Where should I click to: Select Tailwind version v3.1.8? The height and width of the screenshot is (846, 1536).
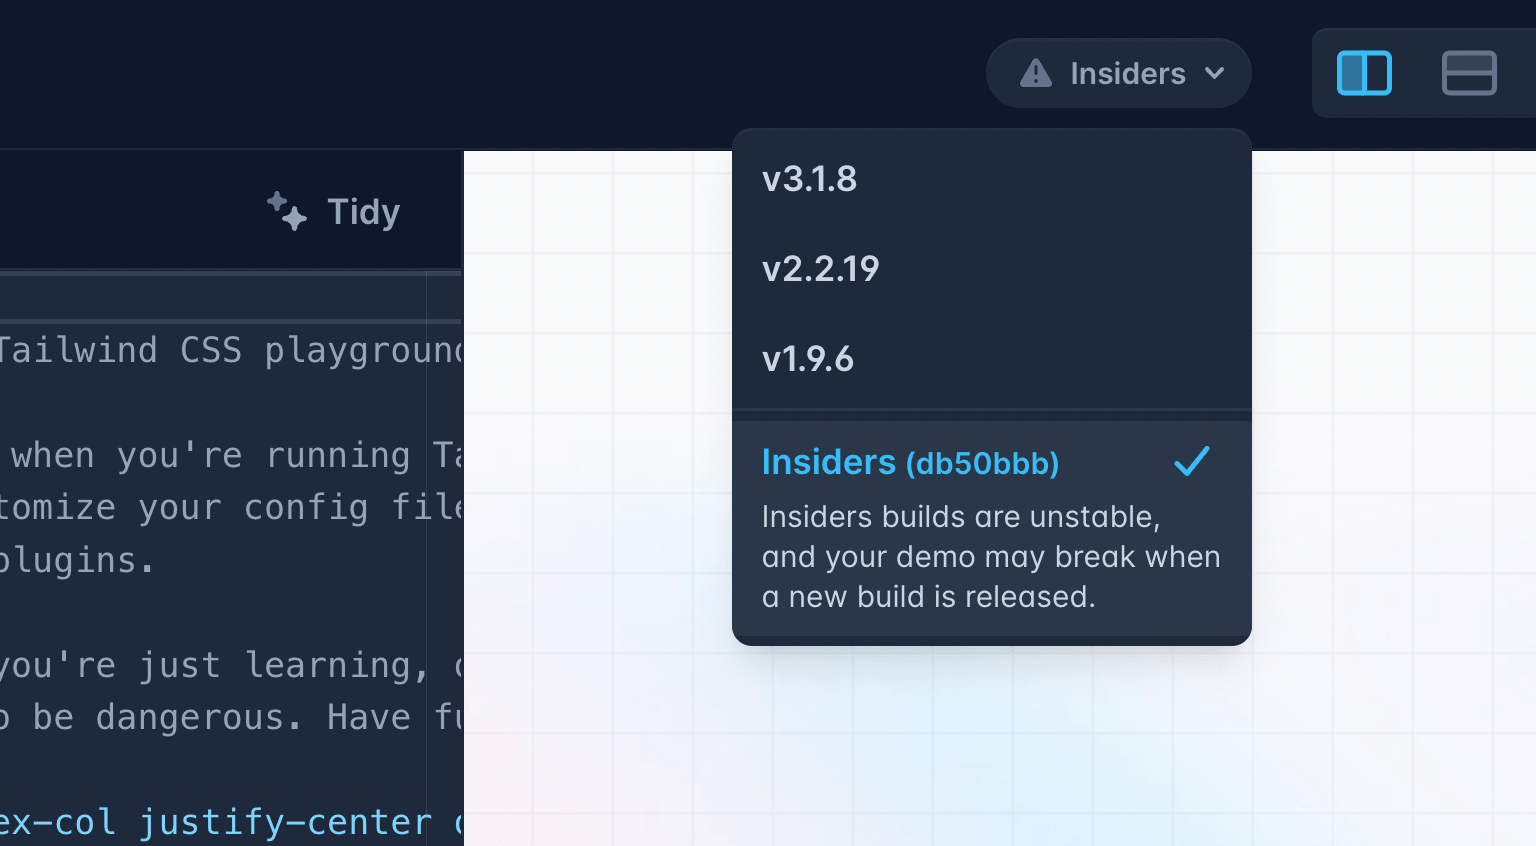tap(810, 179)
